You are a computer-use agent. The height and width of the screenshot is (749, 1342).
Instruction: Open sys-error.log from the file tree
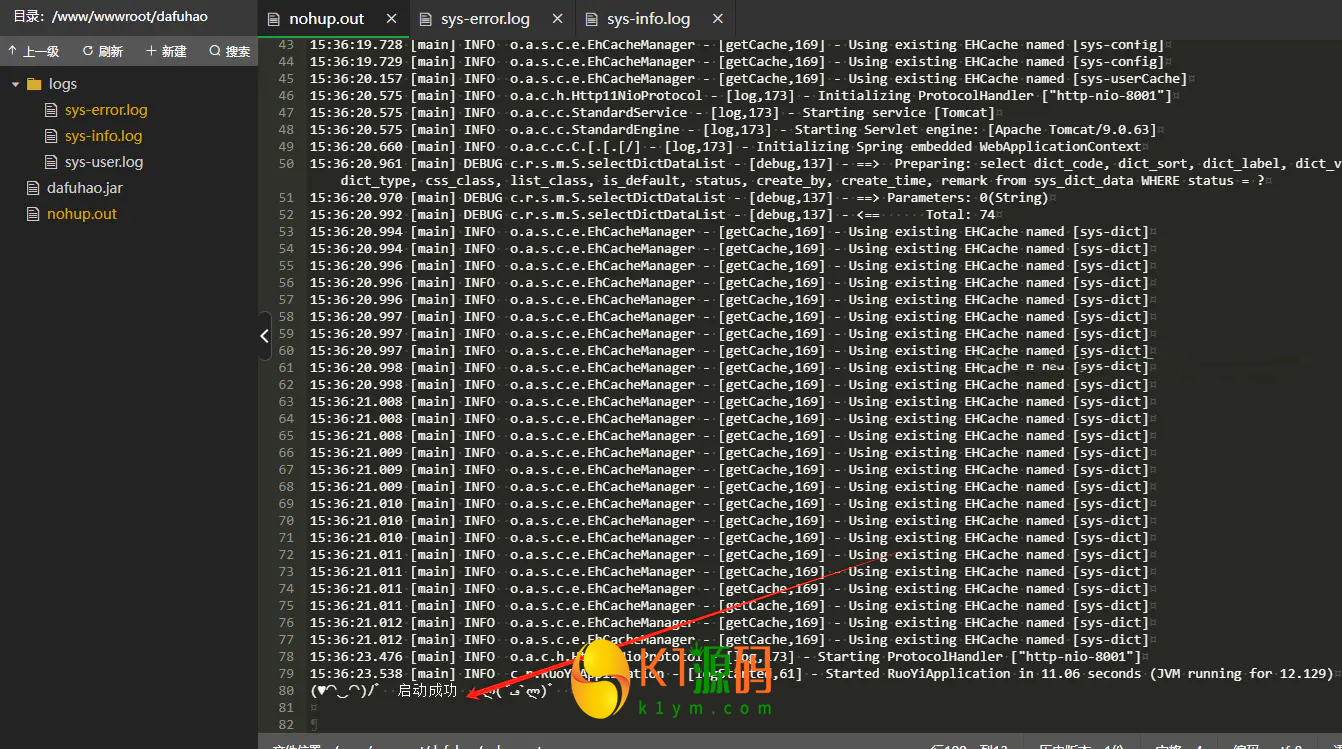tap(106, 110)
